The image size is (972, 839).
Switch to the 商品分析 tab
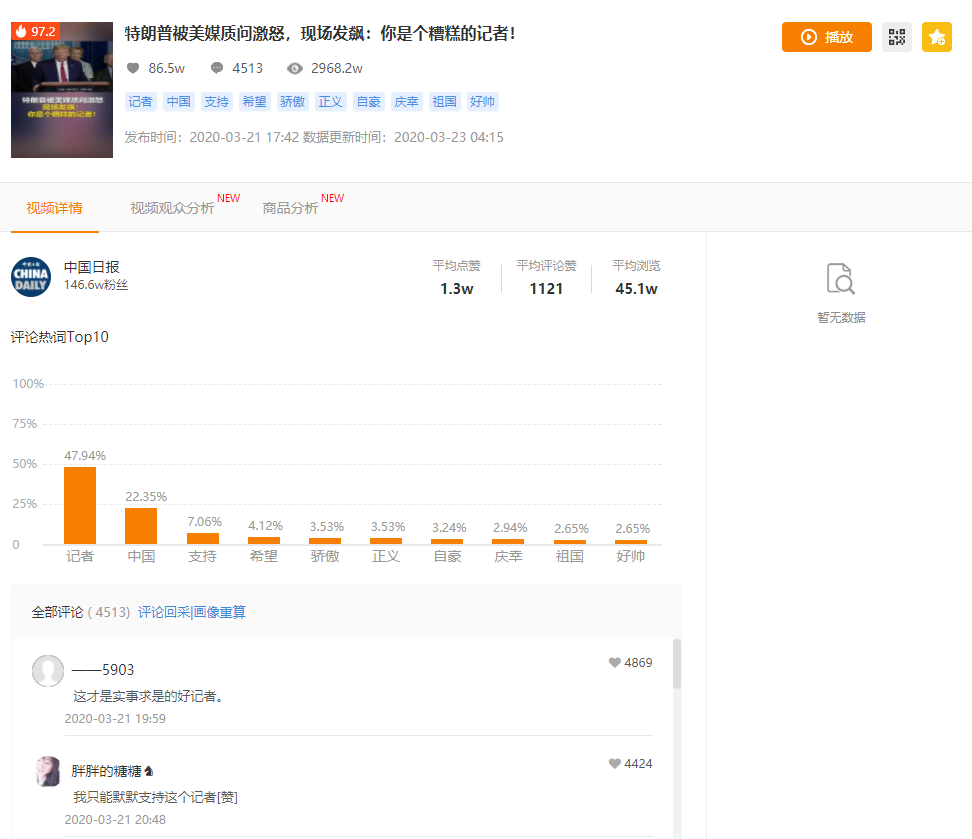(290, 208)
